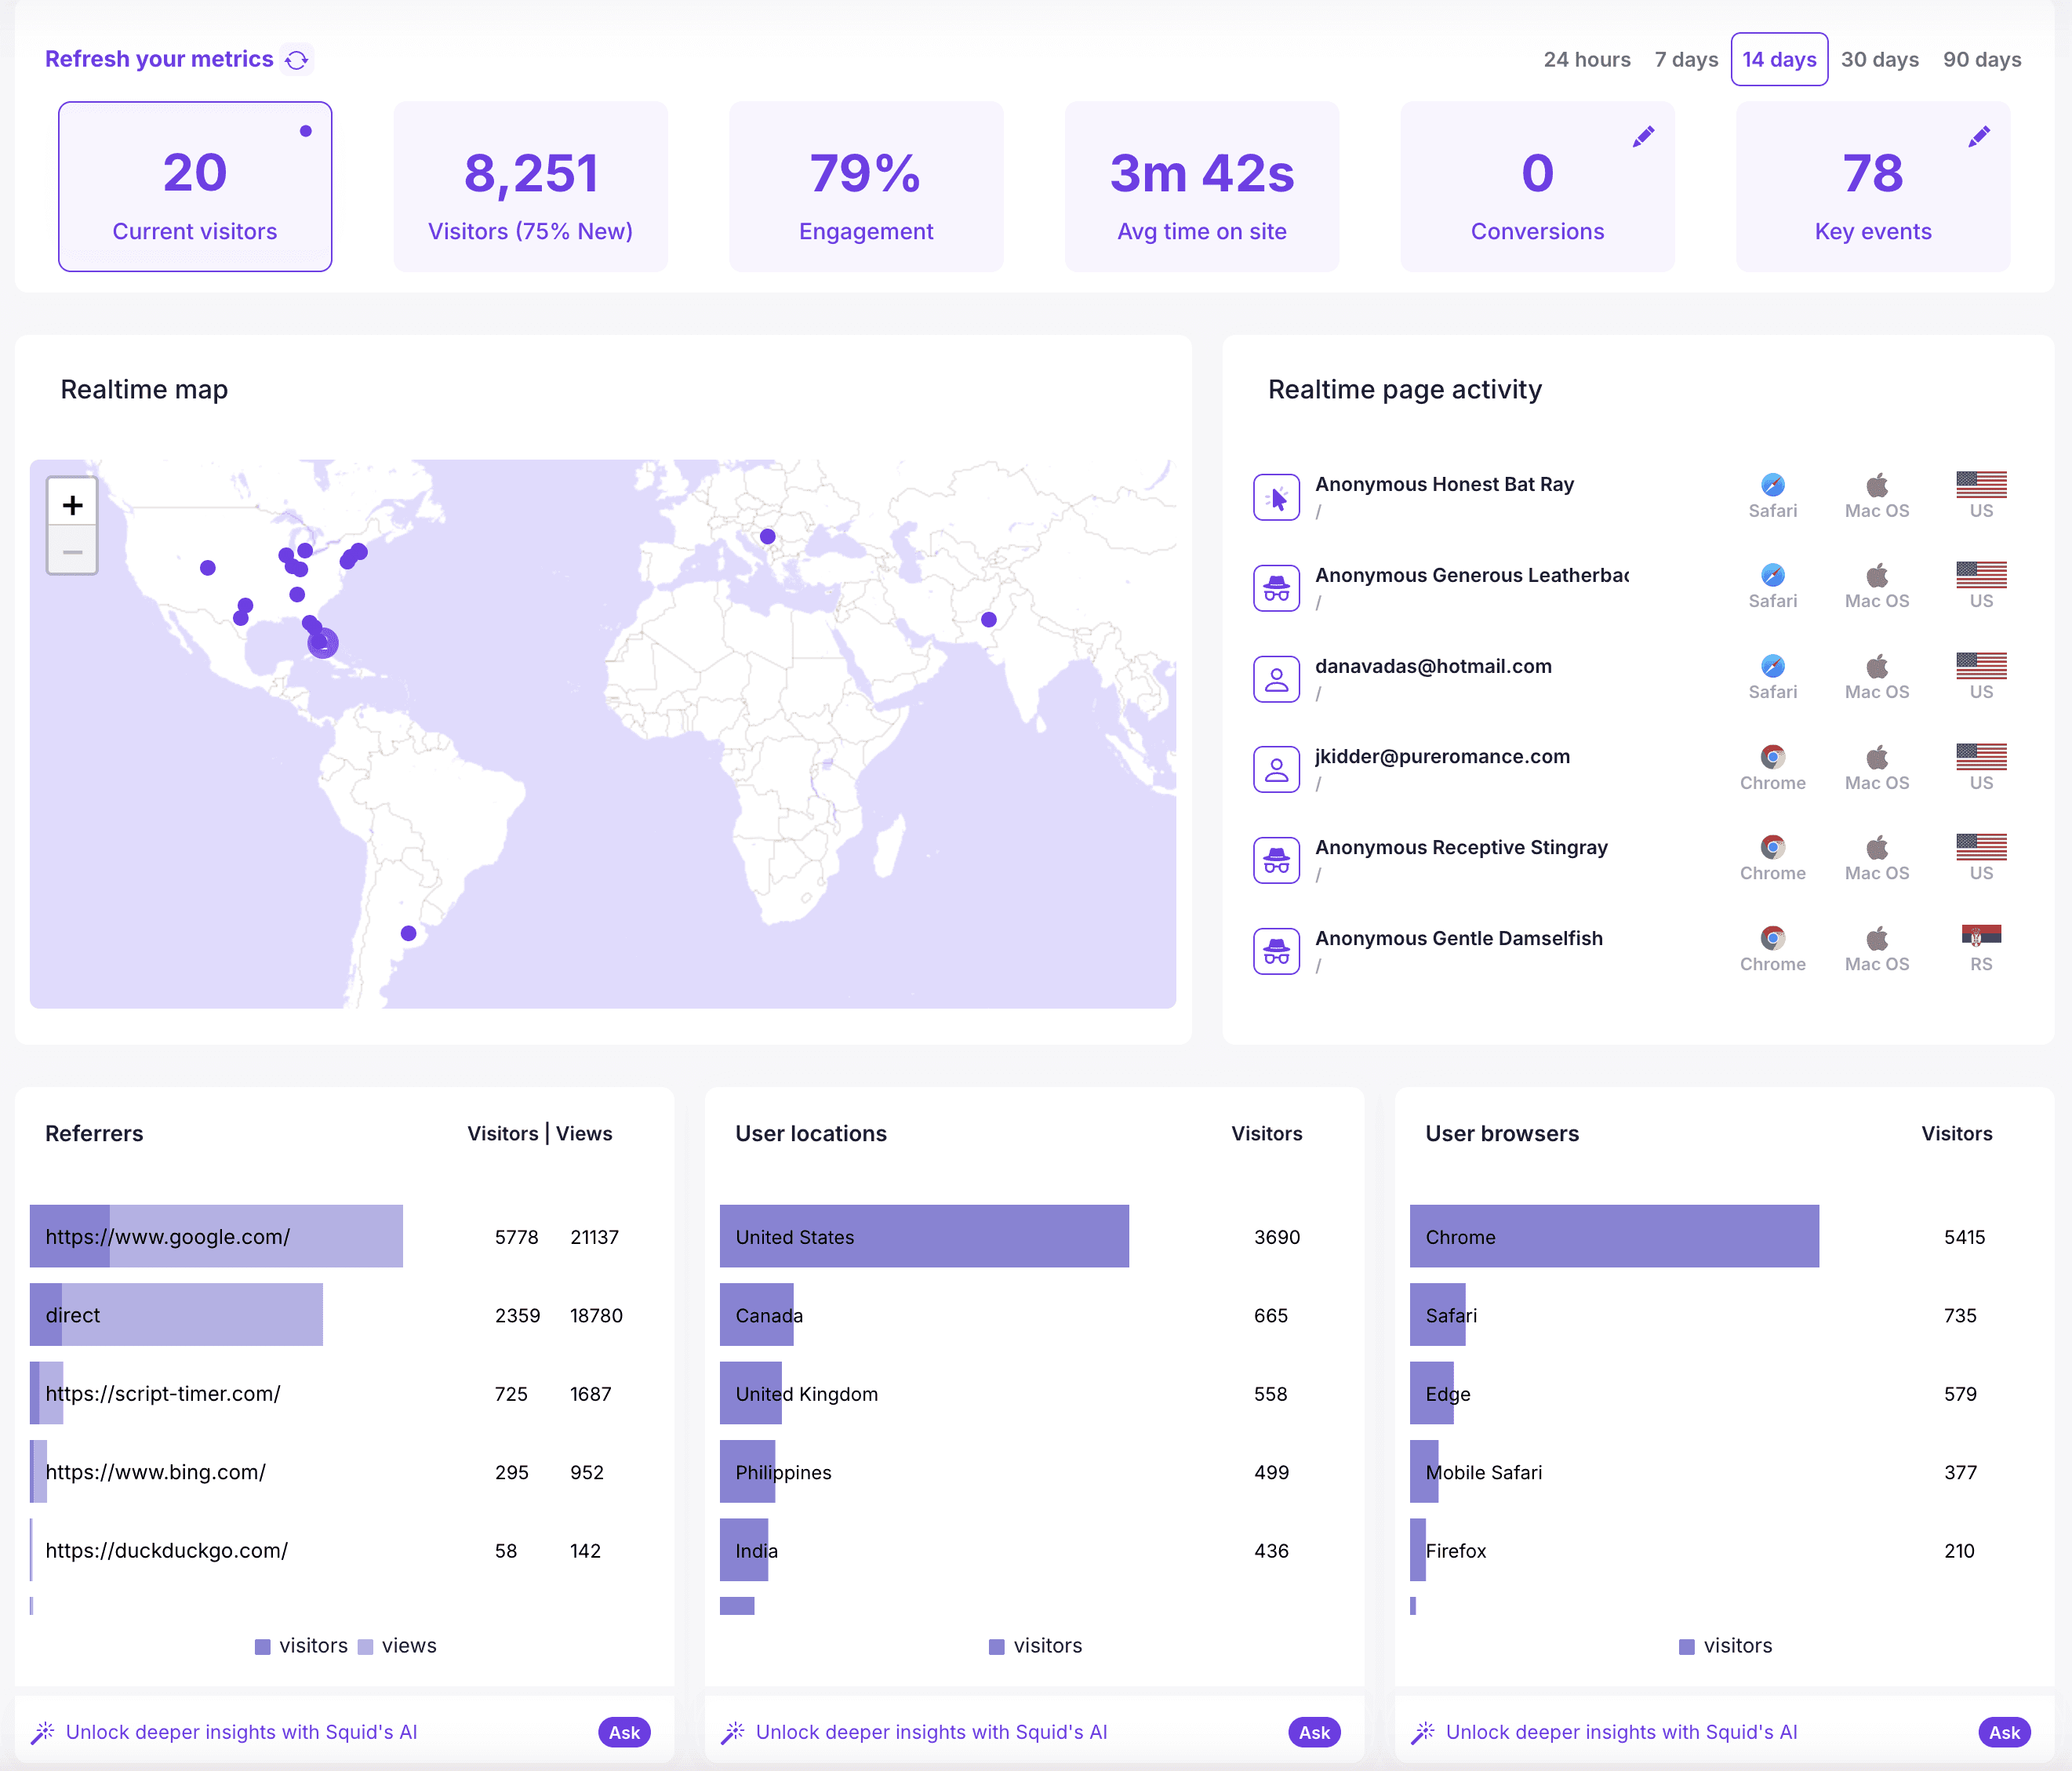
Task: Click the map dot in Eastern Europe
Action: coord(768,536)
